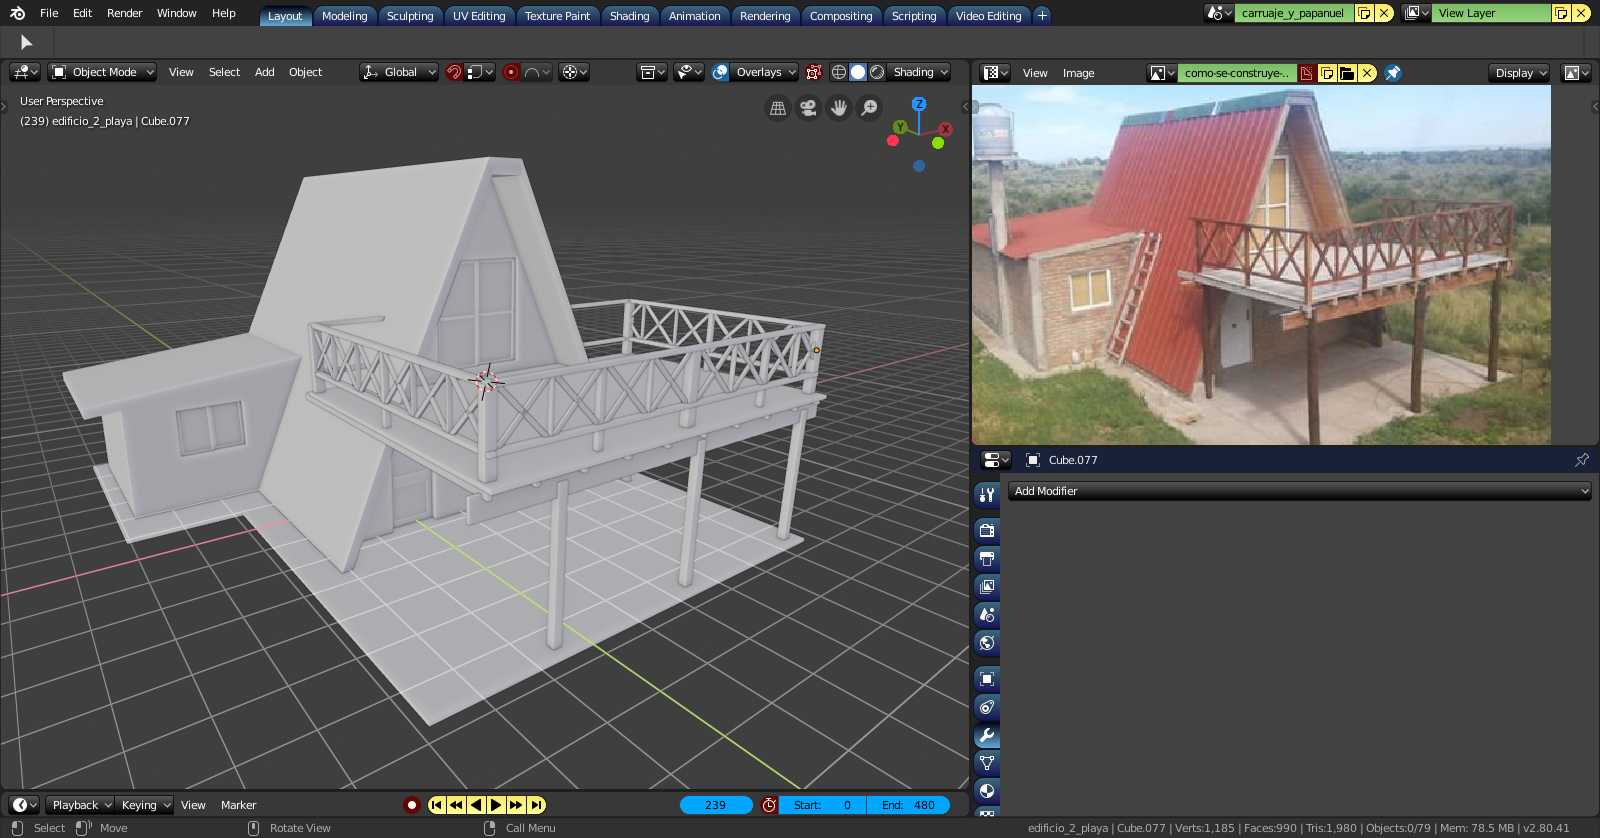The image size is (1600, 838).
Task: Open the Global transform orientation dropdown
Action: 399,72
